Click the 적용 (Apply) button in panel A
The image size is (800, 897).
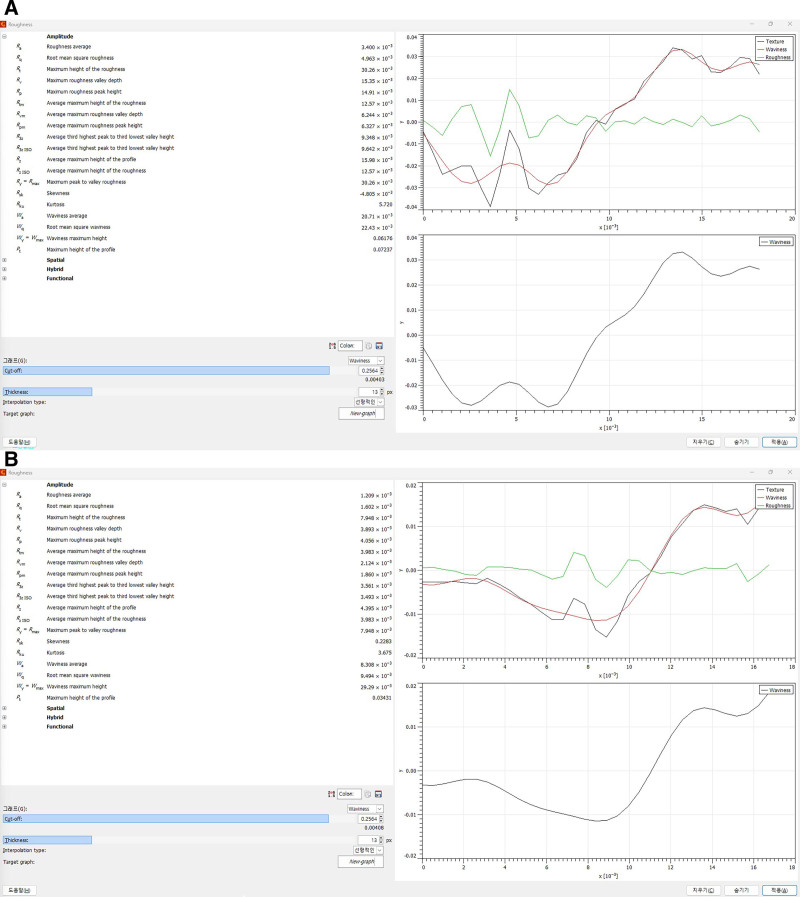click(x=779, y=442)
